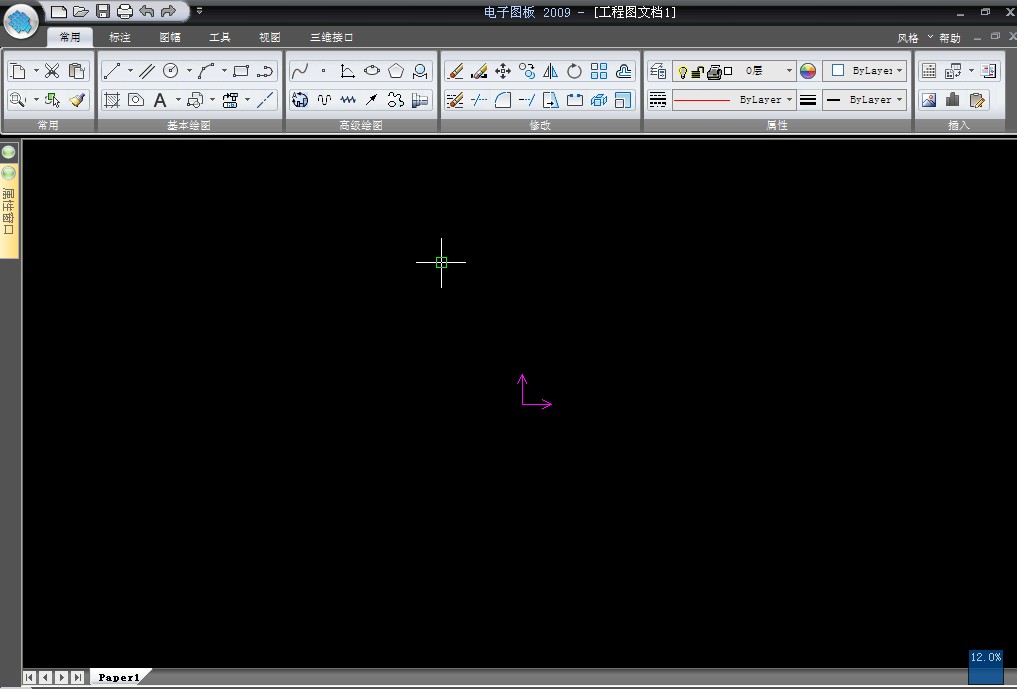Select the Polyline tool

265,71
